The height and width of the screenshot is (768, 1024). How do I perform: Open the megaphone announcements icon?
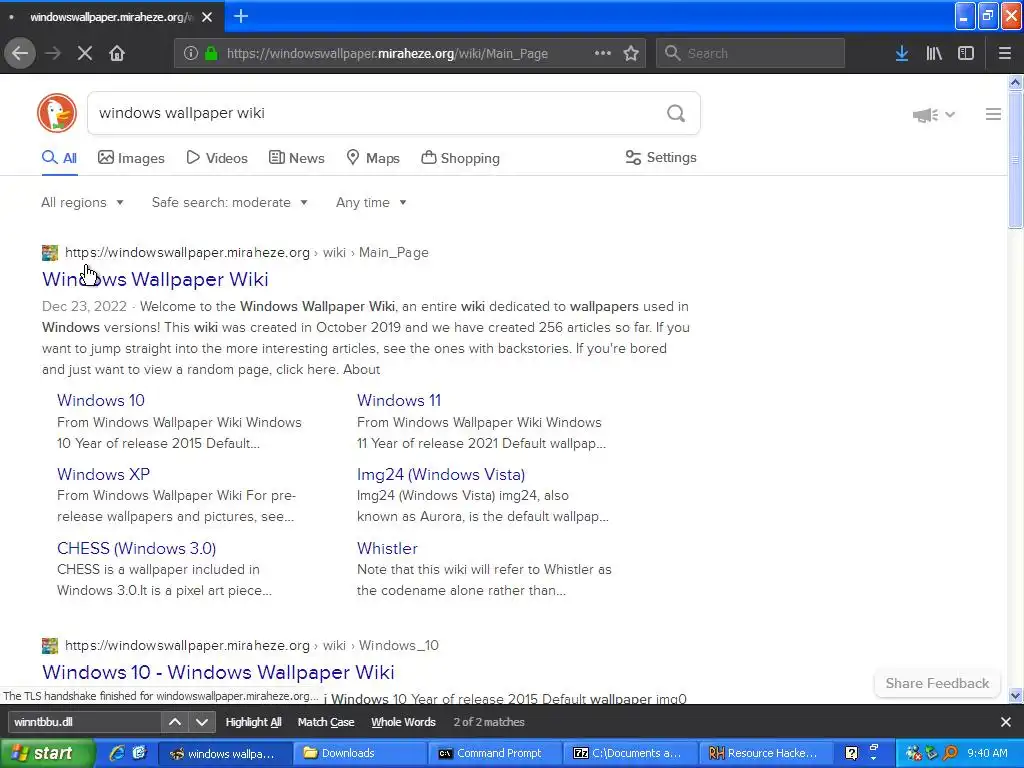[925, 115]
